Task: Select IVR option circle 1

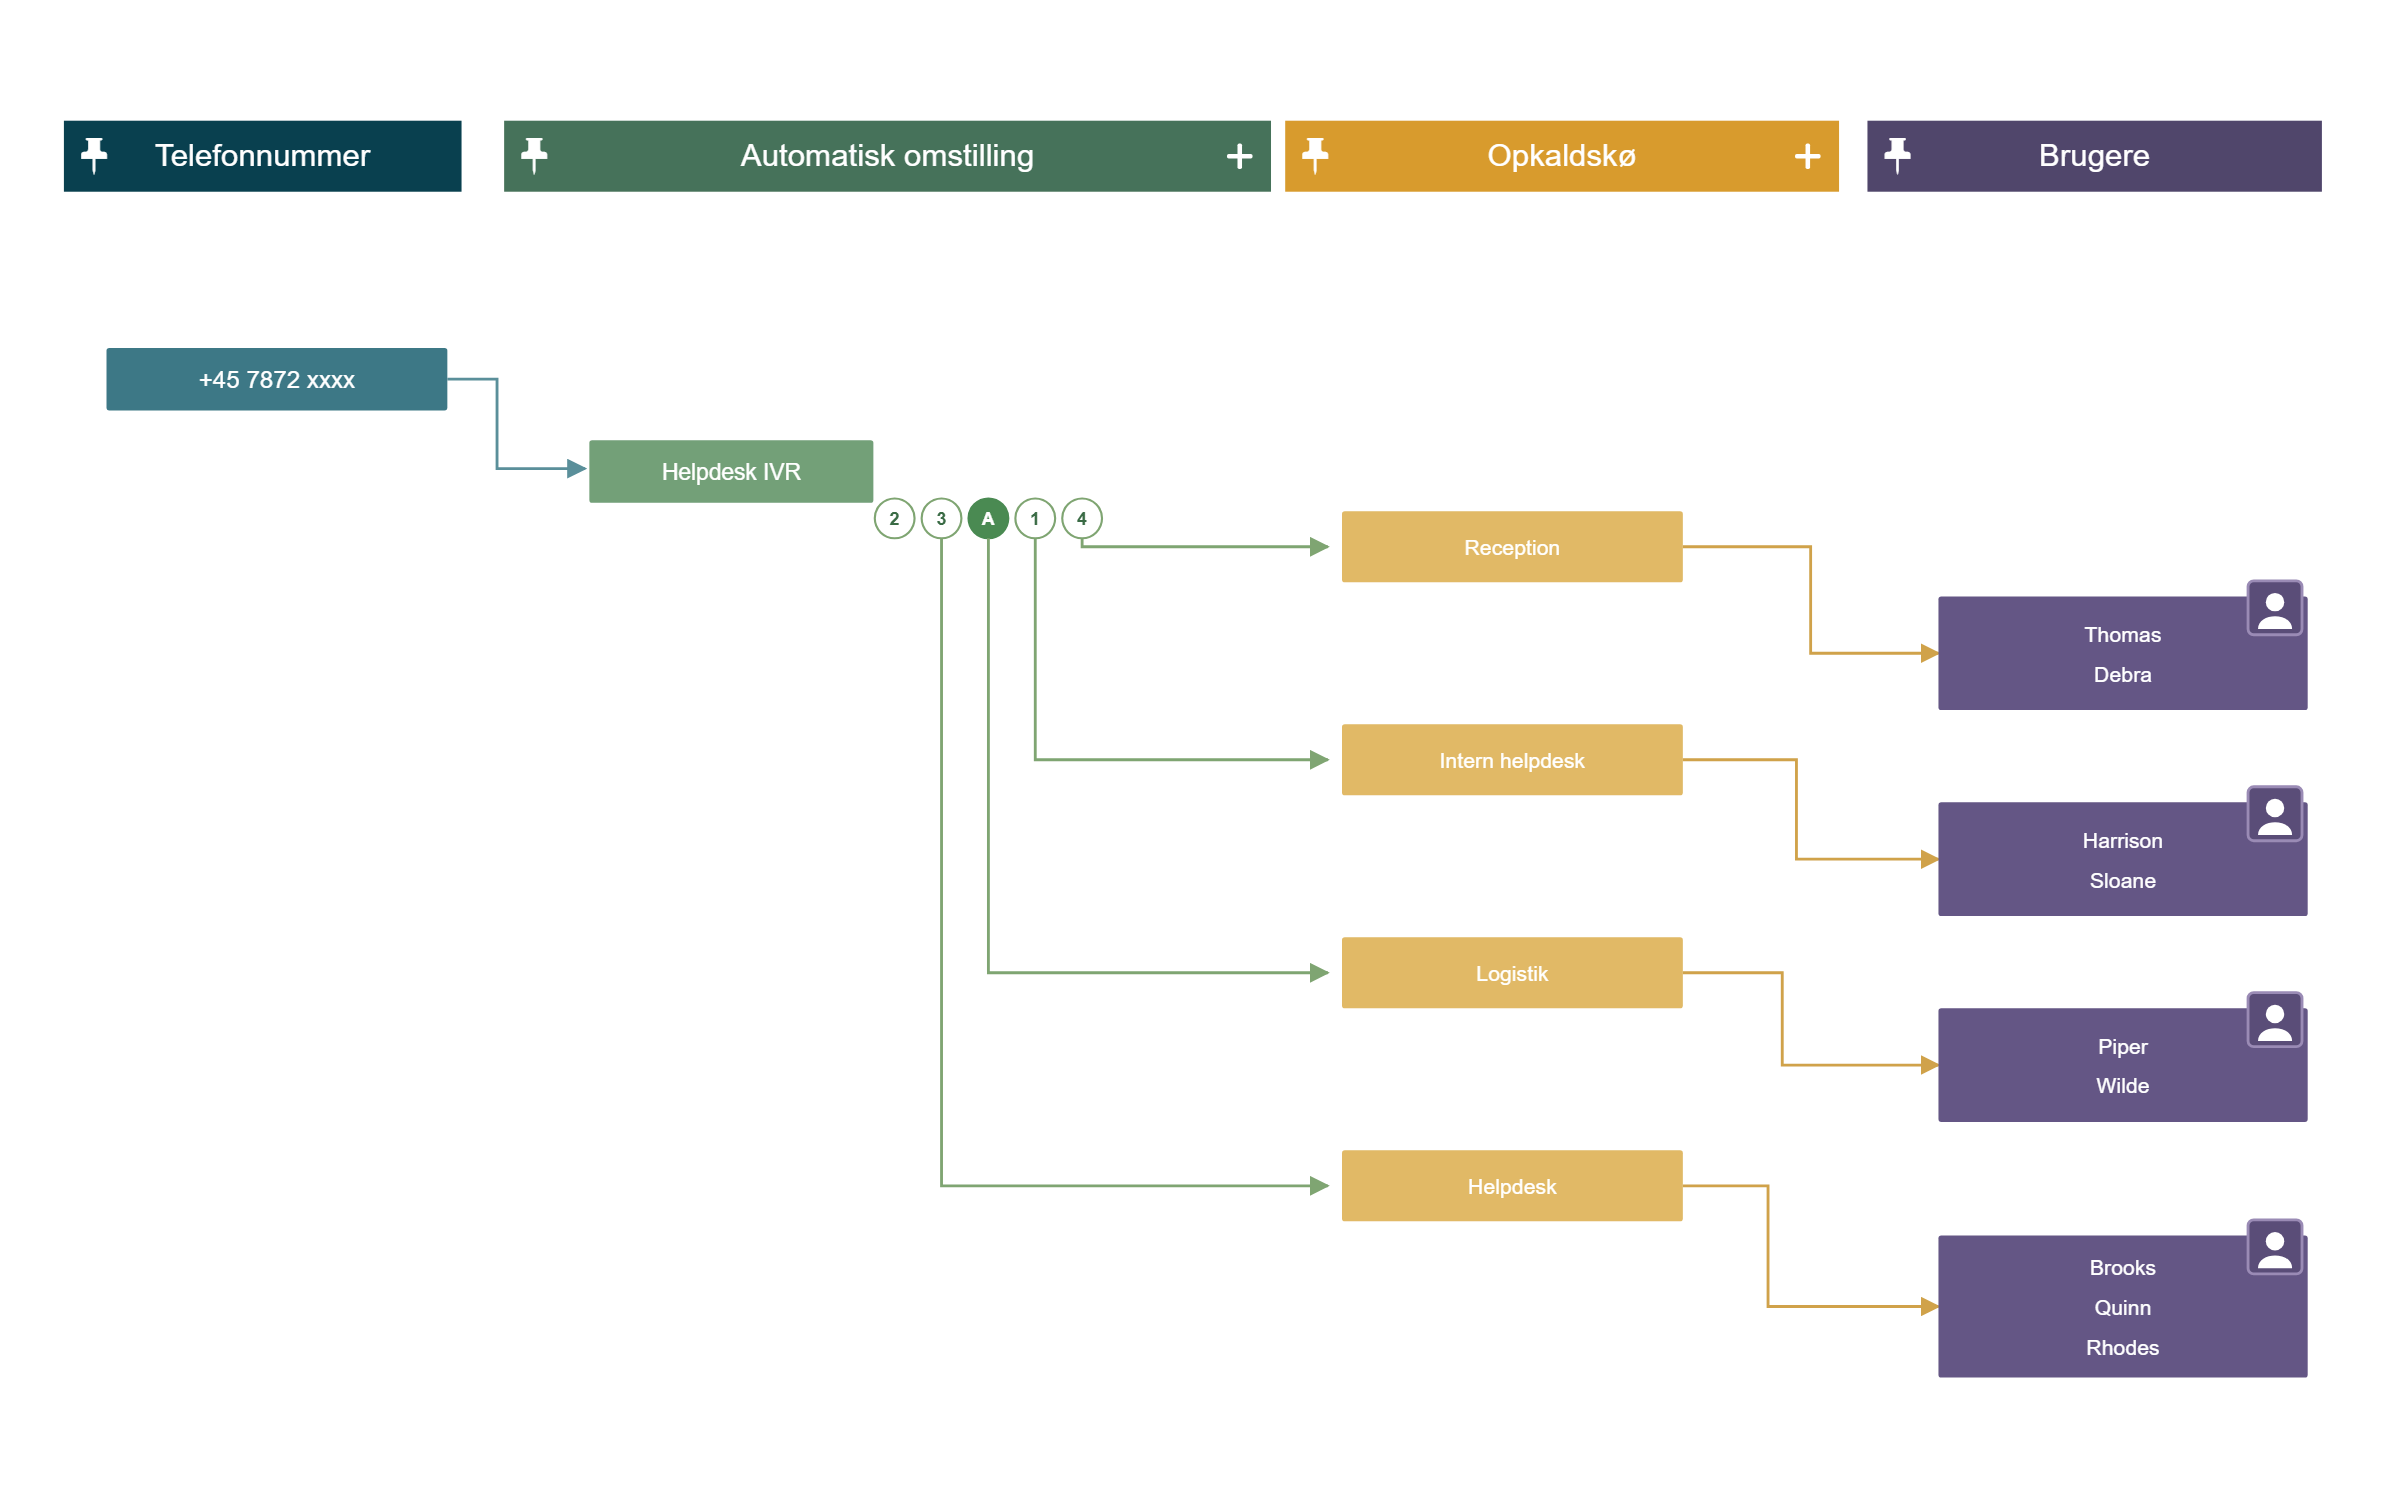Action: pyautogui.click(x=1035, y=519)
